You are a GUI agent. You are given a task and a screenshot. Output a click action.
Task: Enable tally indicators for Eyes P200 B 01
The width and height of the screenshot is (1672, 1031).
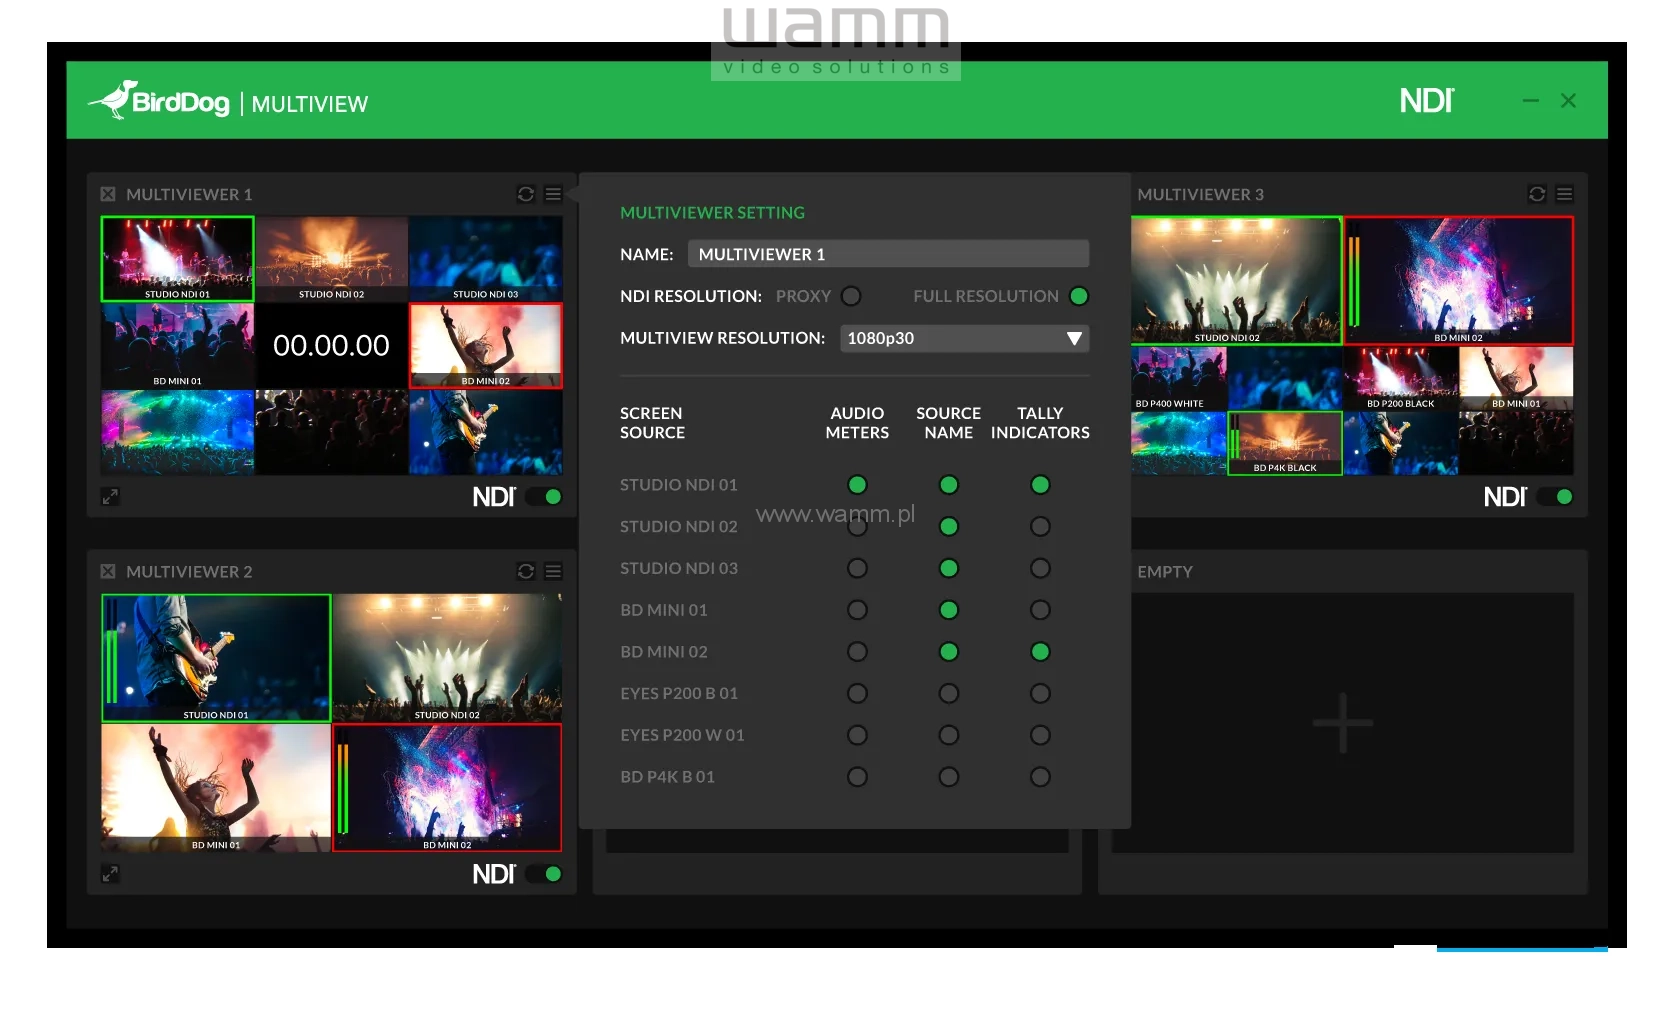click(1040, 693)
